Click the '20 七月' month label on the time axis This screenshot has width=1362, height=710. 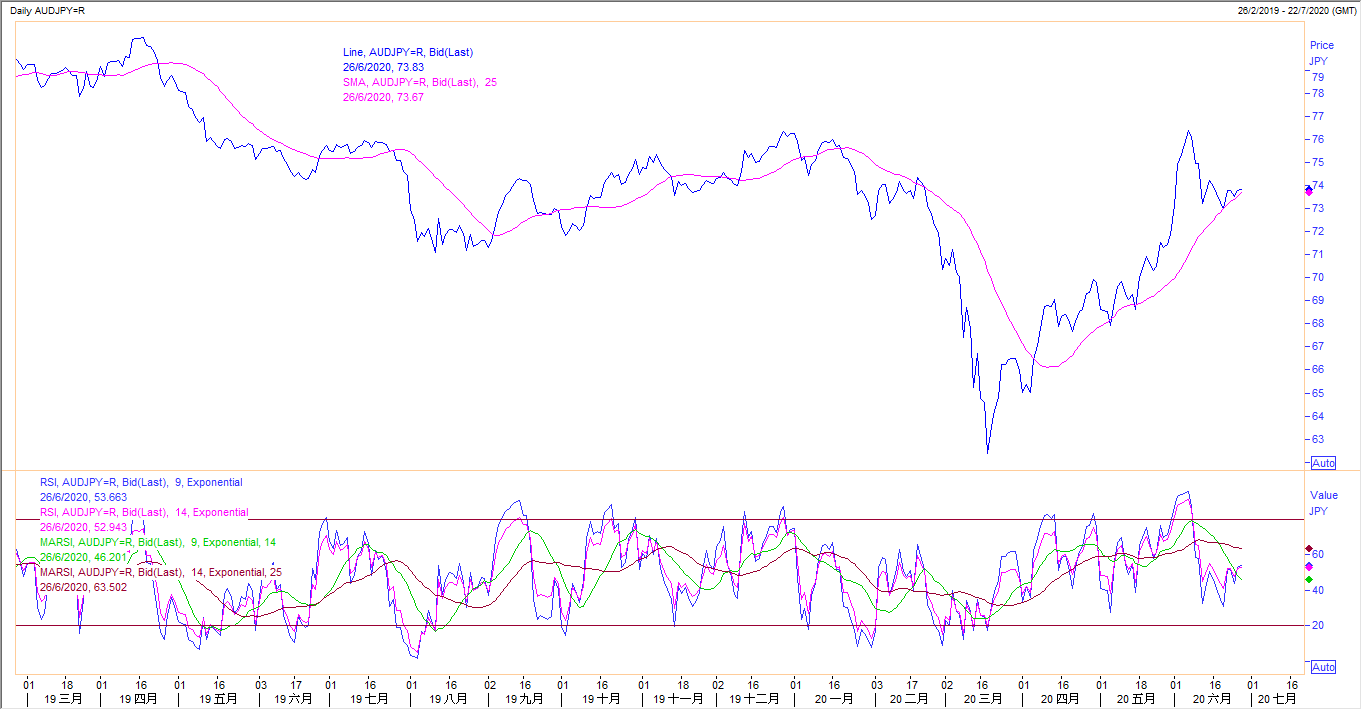[x=1278, y=699]
